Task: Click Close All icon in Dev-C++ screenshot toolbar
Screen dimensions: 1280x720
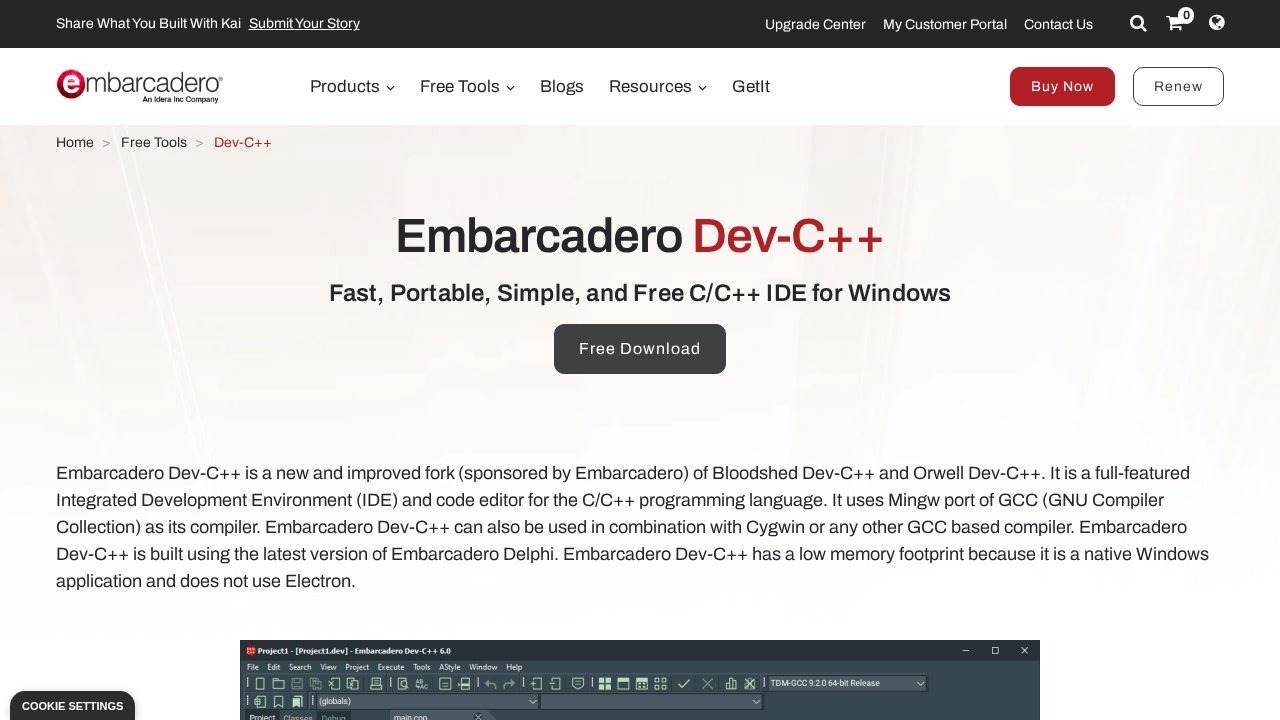Action: 352,683
